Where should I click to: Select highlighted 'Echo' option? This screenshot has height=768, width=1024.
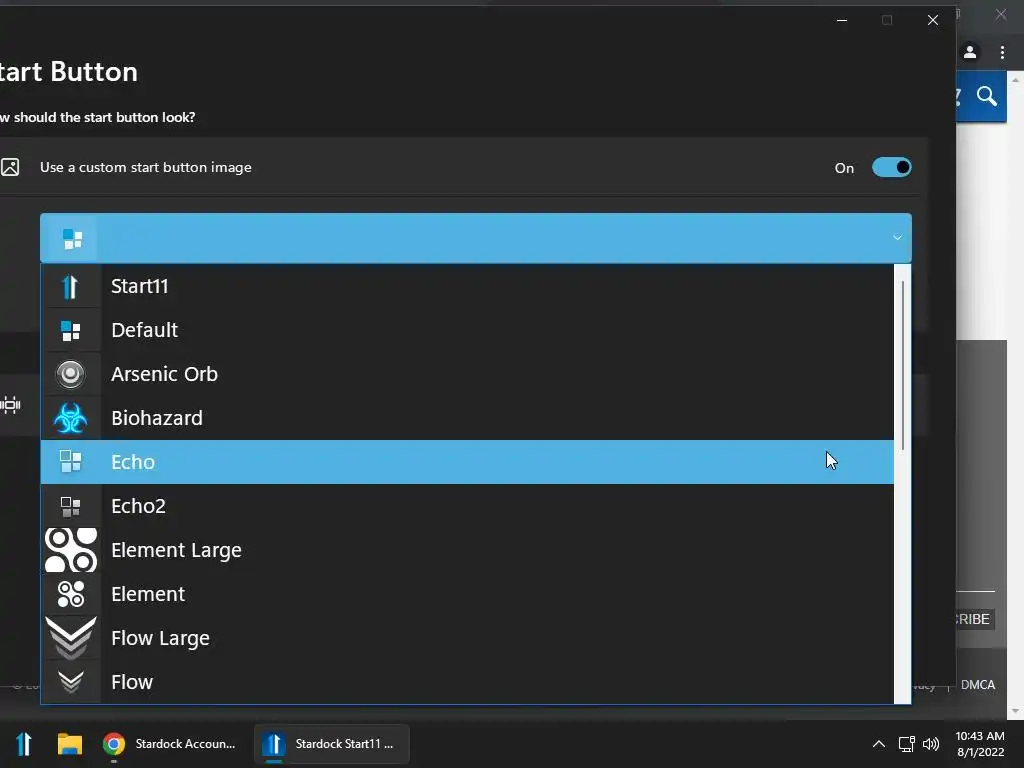(x=467, y=462)
